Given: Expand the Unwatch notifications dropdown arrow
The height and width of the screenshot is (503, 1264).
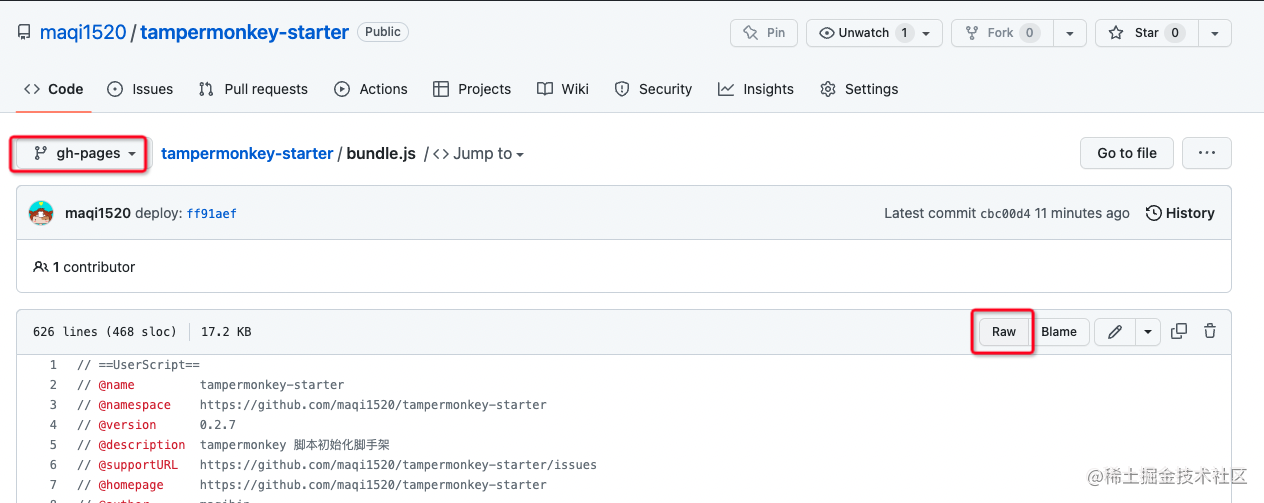Looking at the screenshot, I should [927, 33].
